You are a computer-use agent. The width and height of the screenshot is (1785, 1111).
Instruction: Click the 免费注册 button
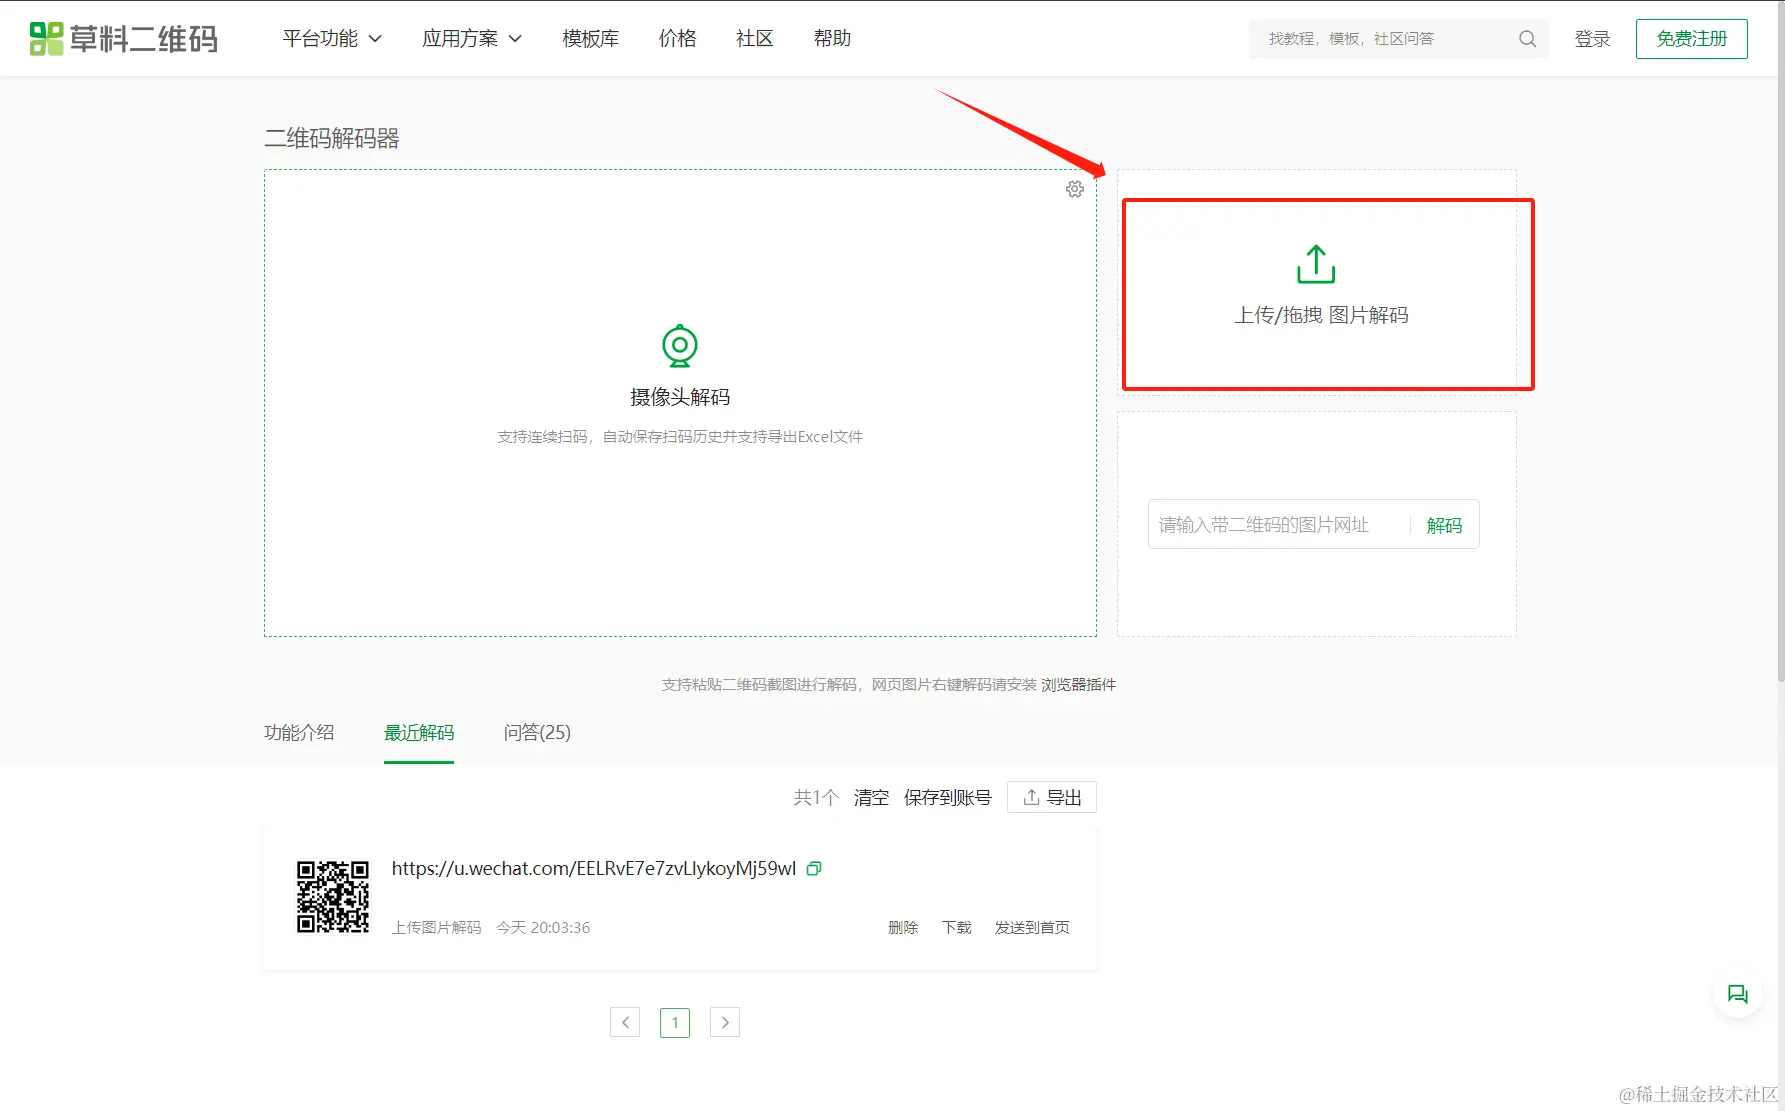click(1692, 39)
